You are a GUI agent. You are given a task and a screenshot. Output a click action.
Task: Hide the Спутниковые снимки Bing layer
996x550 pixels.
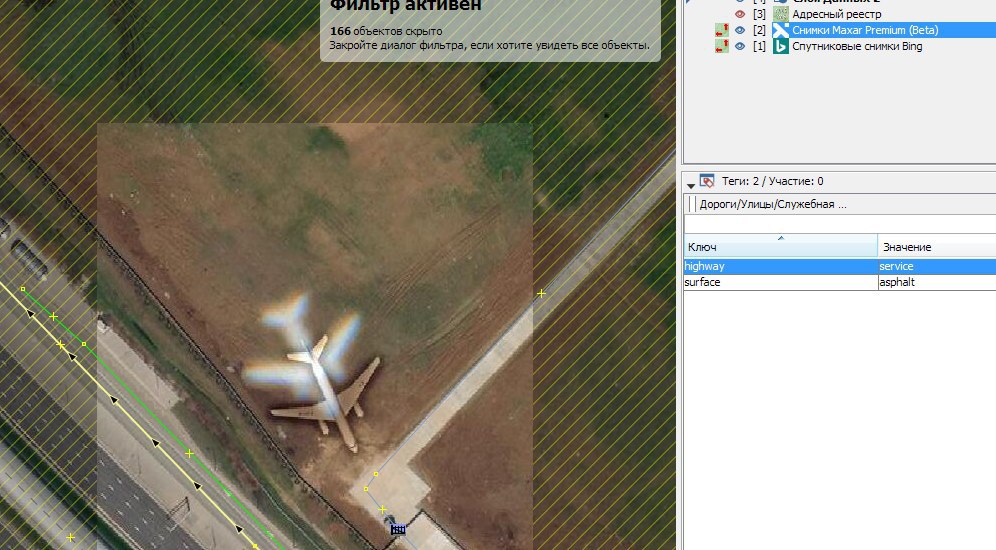(740, 46)
